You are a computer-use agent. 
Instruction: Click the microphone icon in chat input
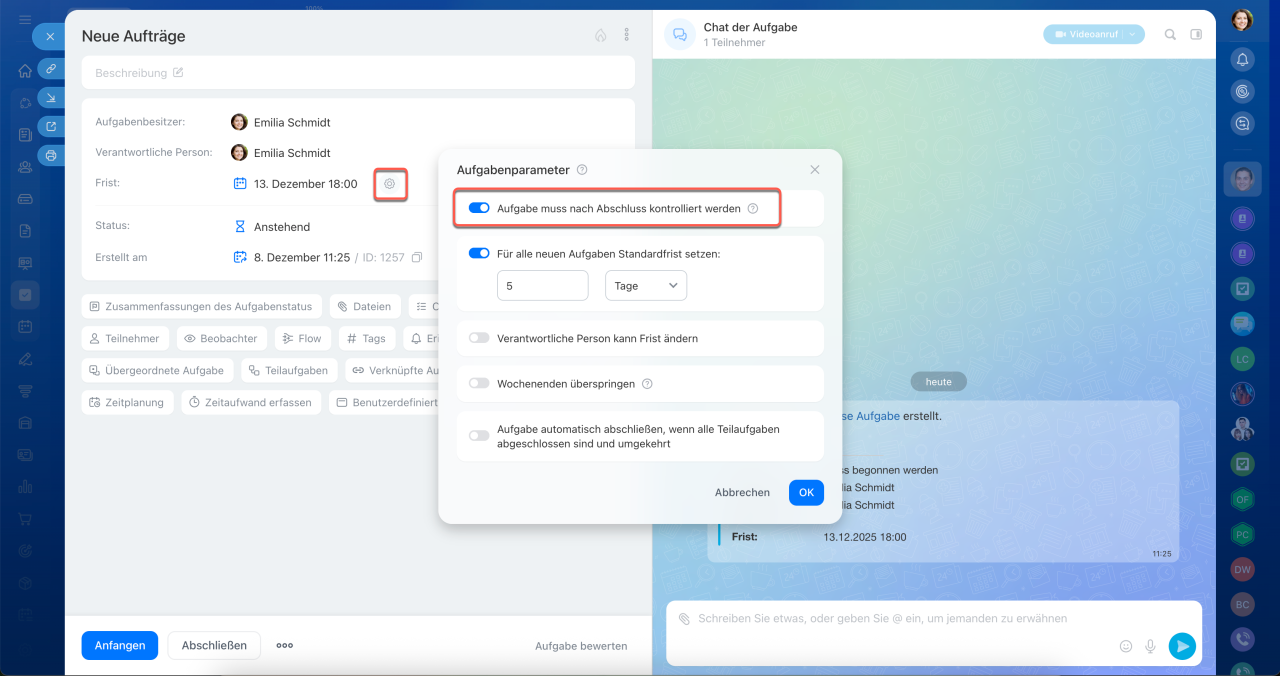click(1151, 646)
